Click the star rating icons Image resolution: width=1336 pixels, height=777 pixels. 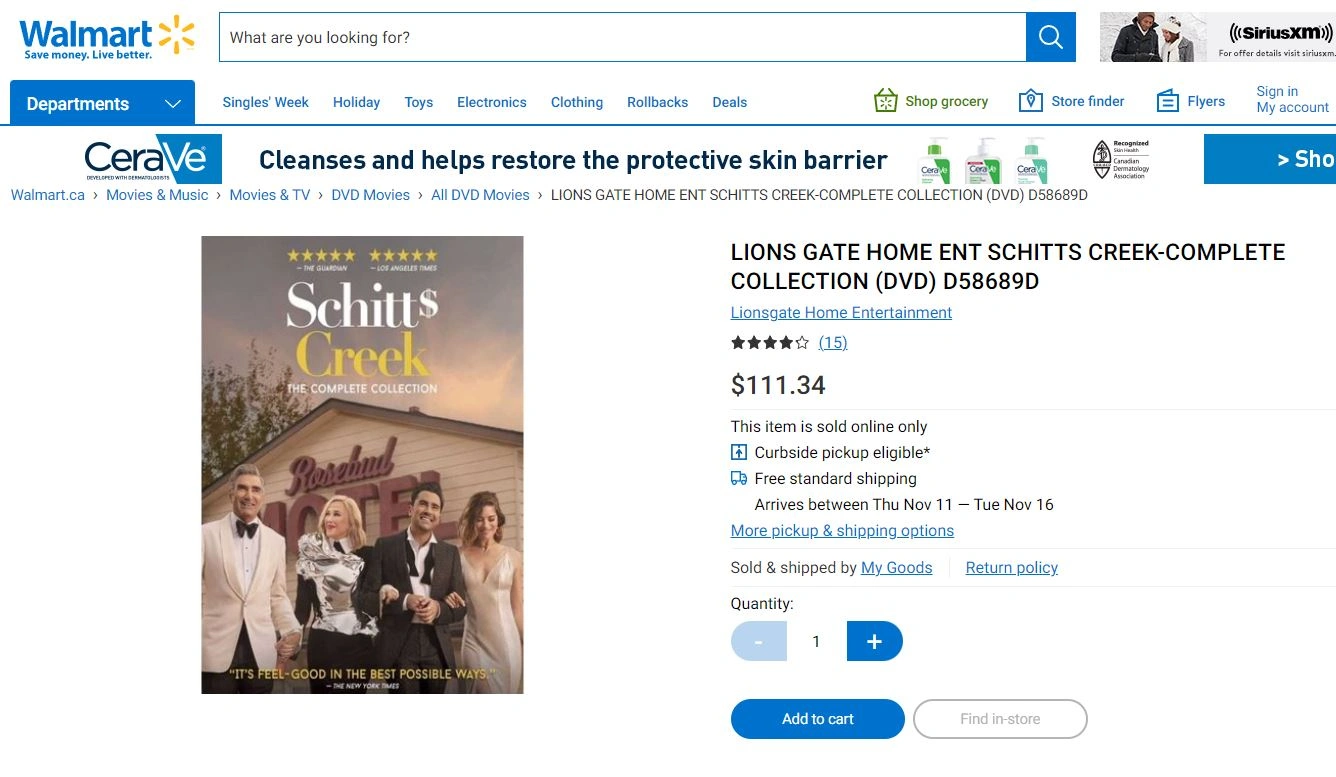(x=769, y=343)
